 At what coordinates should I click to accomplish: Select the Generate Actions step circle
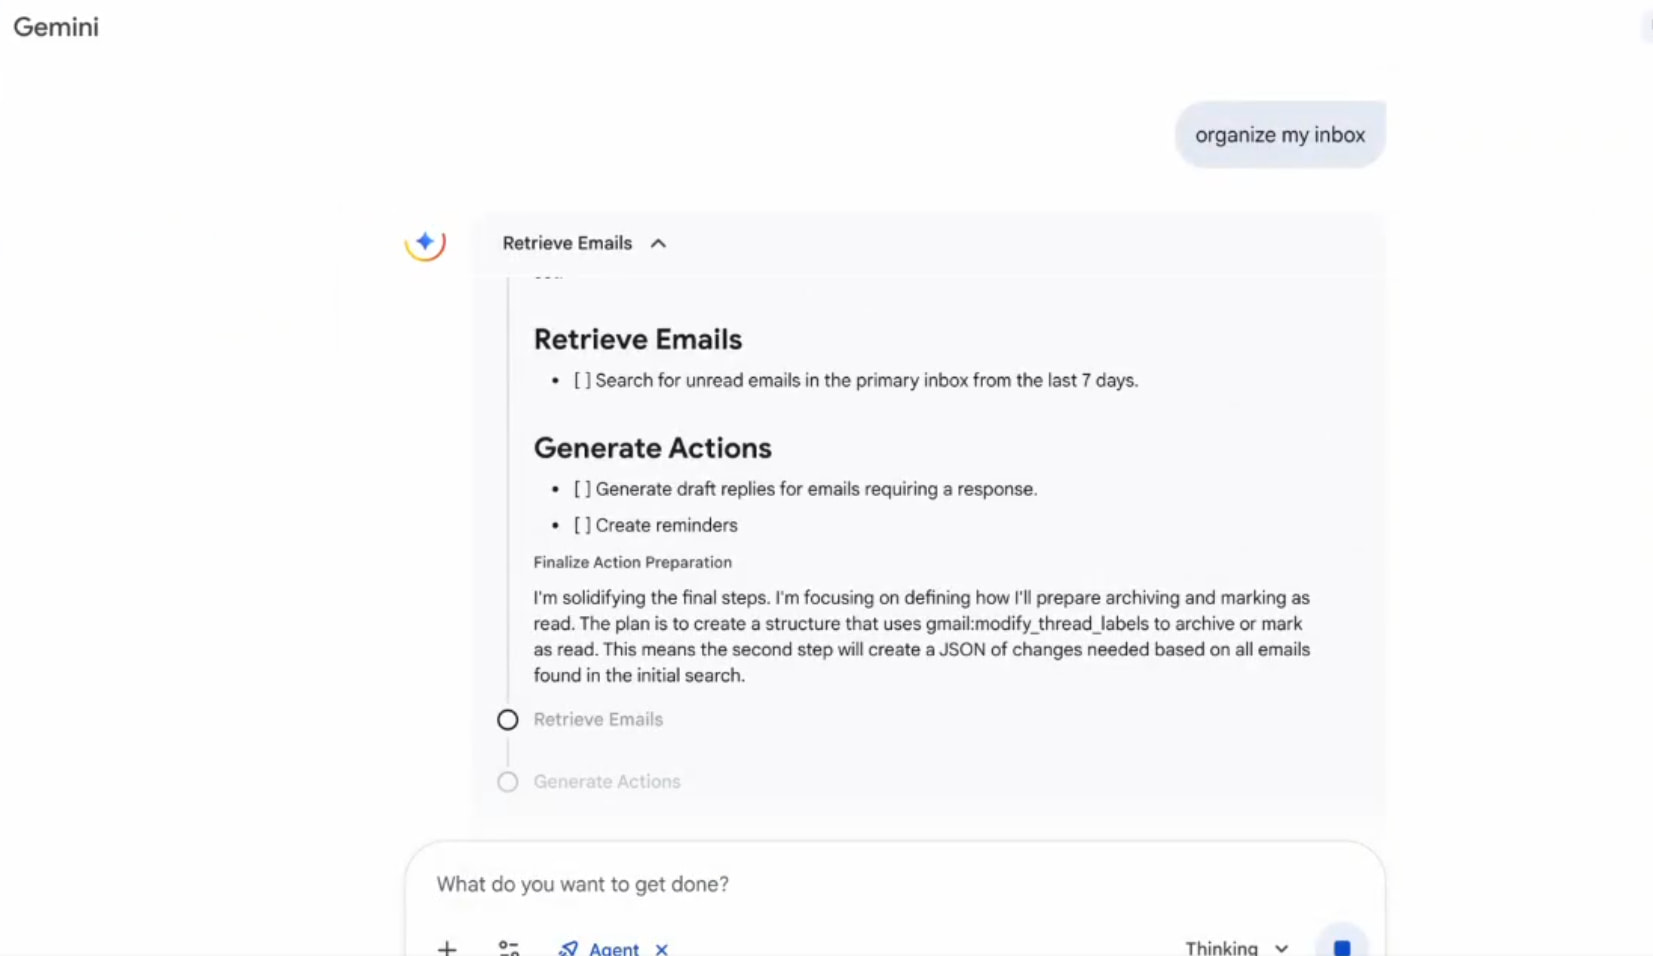(508, 782)
